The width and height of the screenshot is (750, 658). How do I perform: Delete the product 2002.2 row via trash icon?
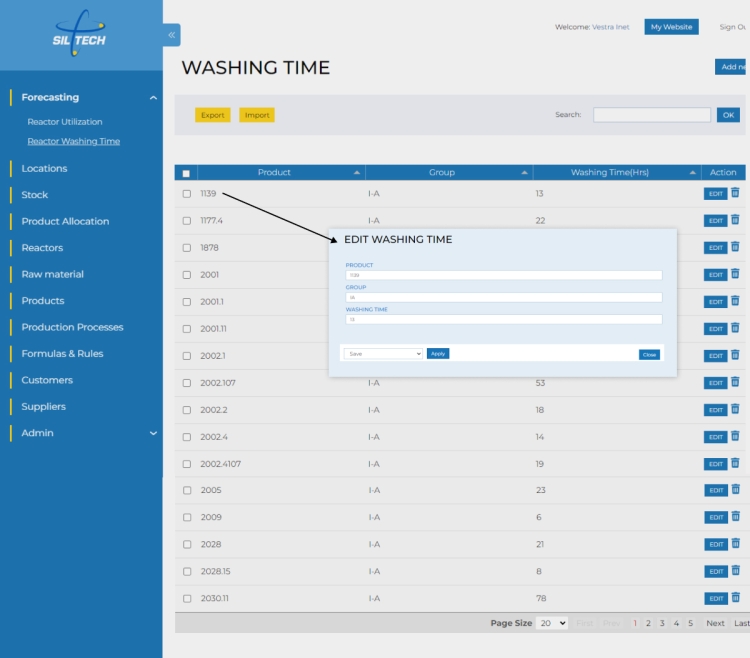coord(735,409)
